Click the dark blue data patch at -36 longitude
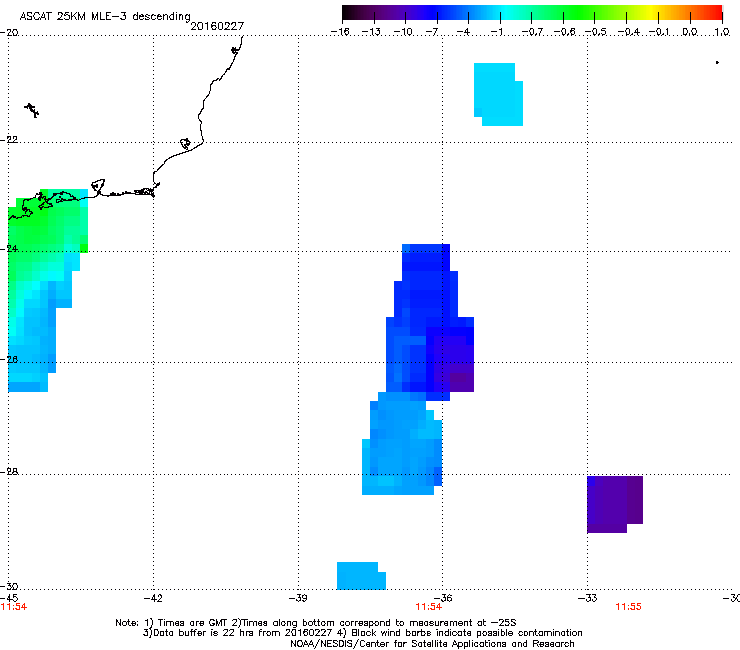 coord(429,321)
